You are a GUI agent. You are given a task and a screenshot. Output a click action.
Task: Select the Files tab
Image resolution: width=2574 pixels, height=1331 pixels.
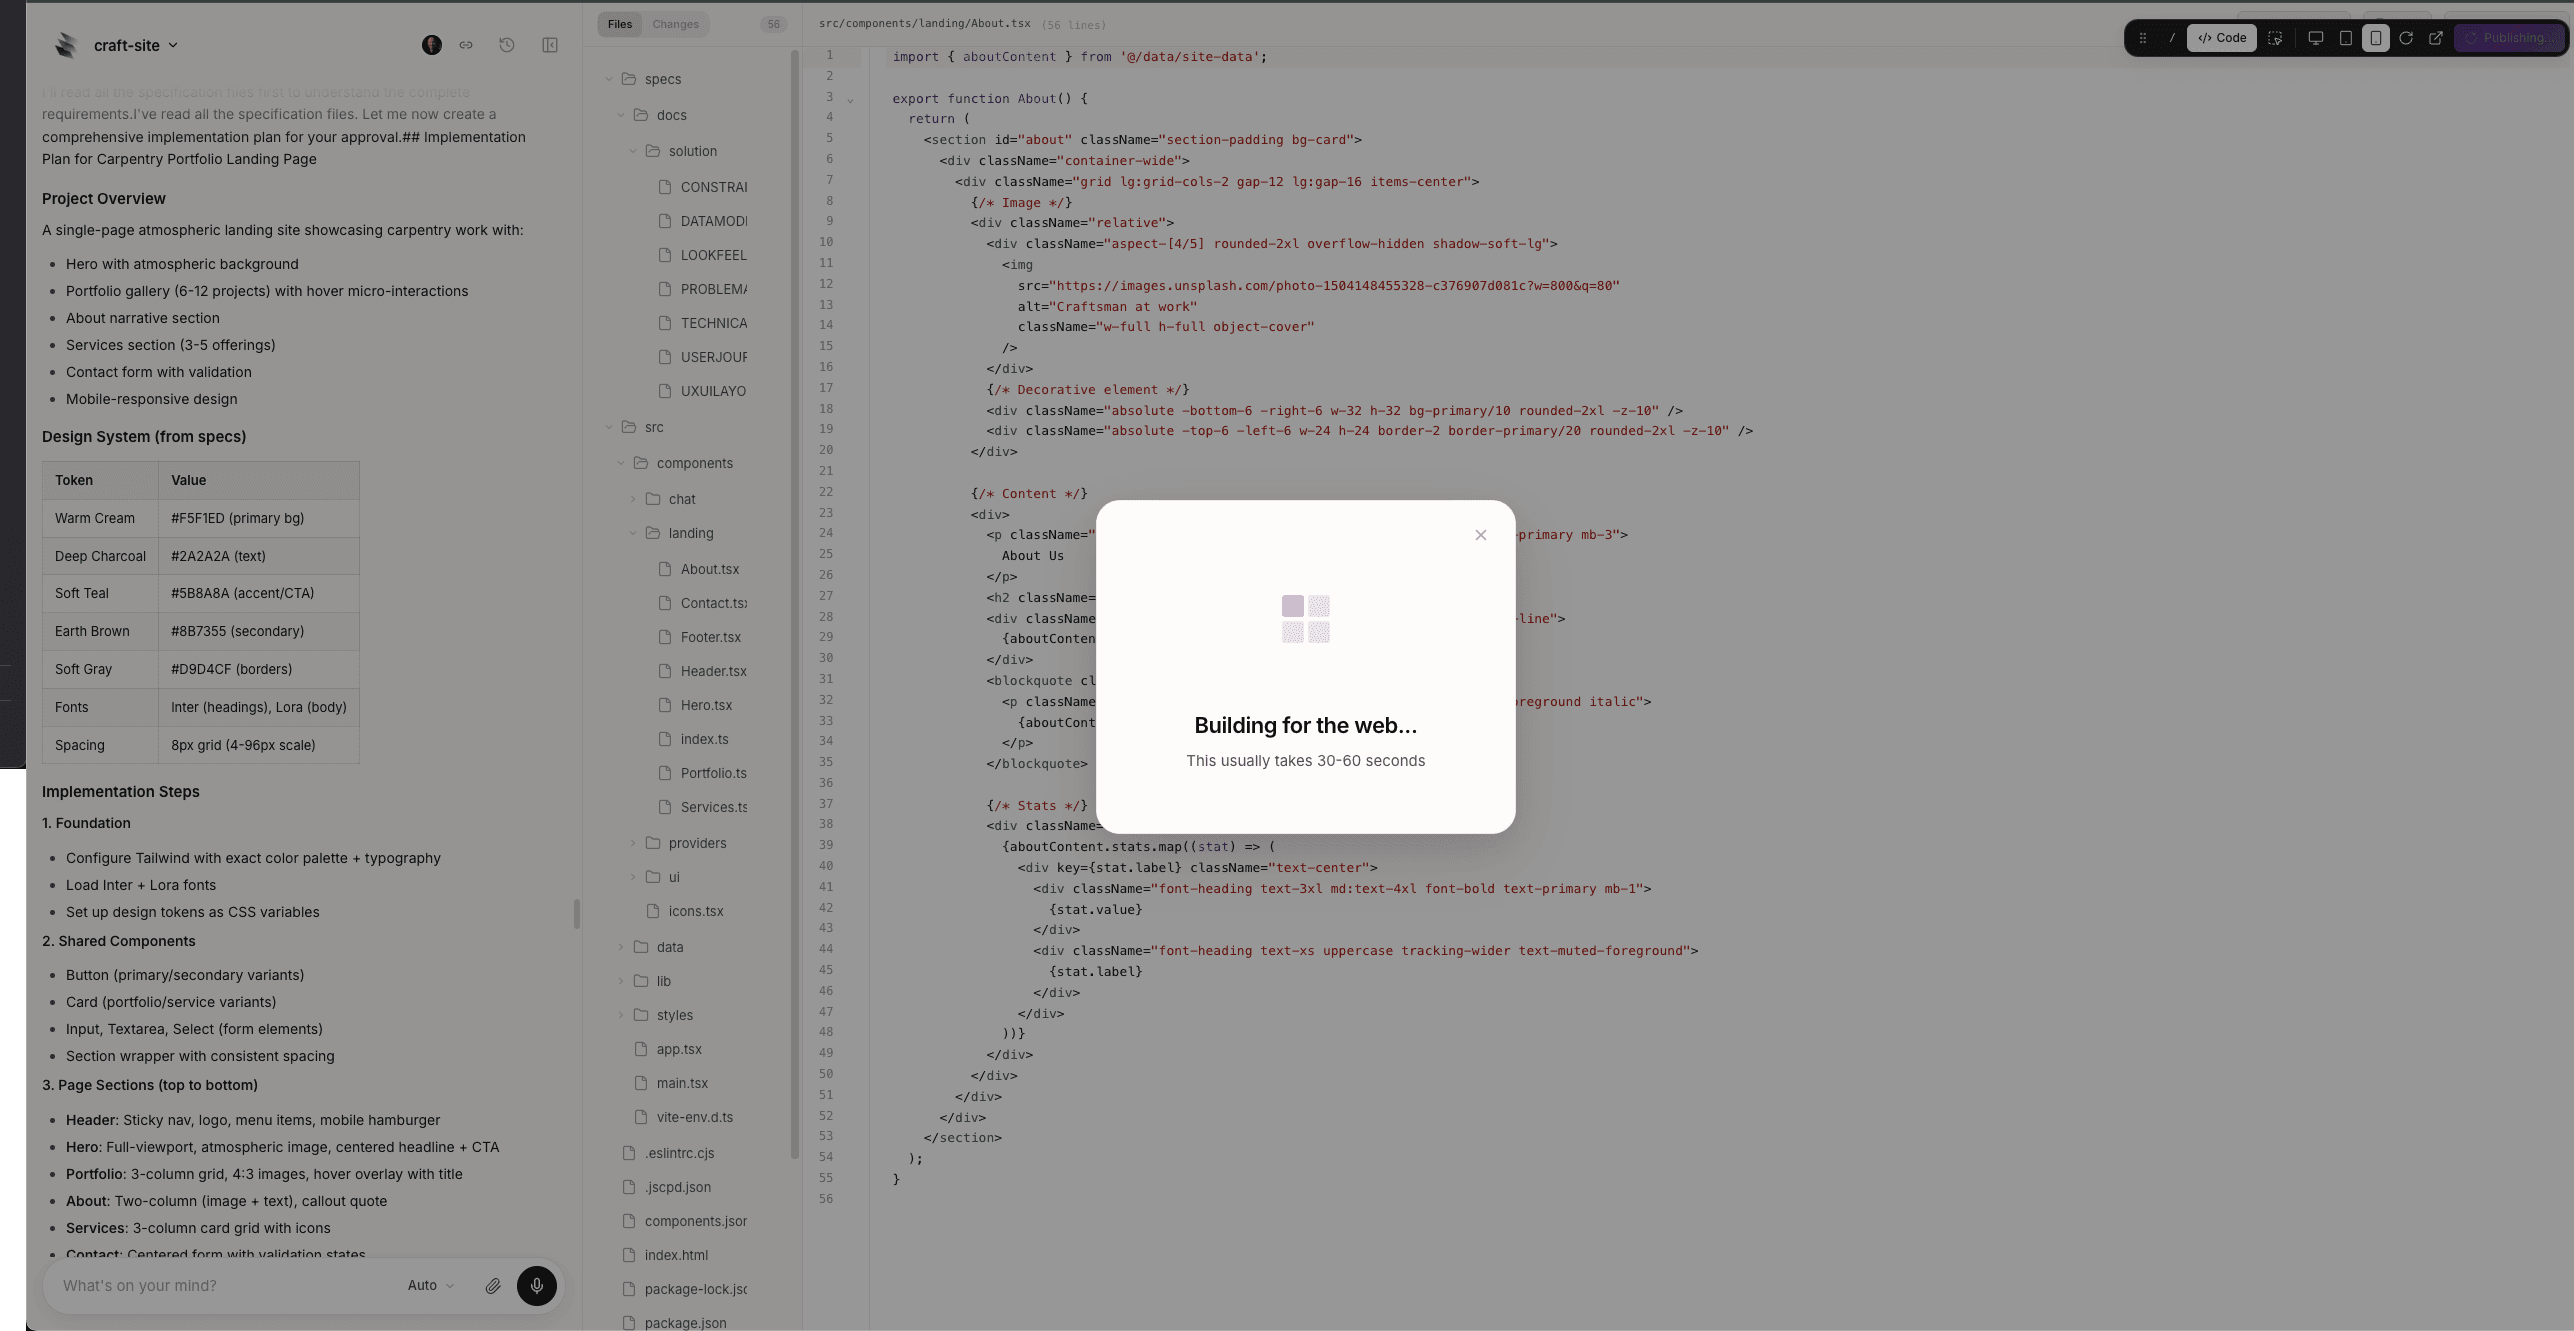(x=620, y=24)
